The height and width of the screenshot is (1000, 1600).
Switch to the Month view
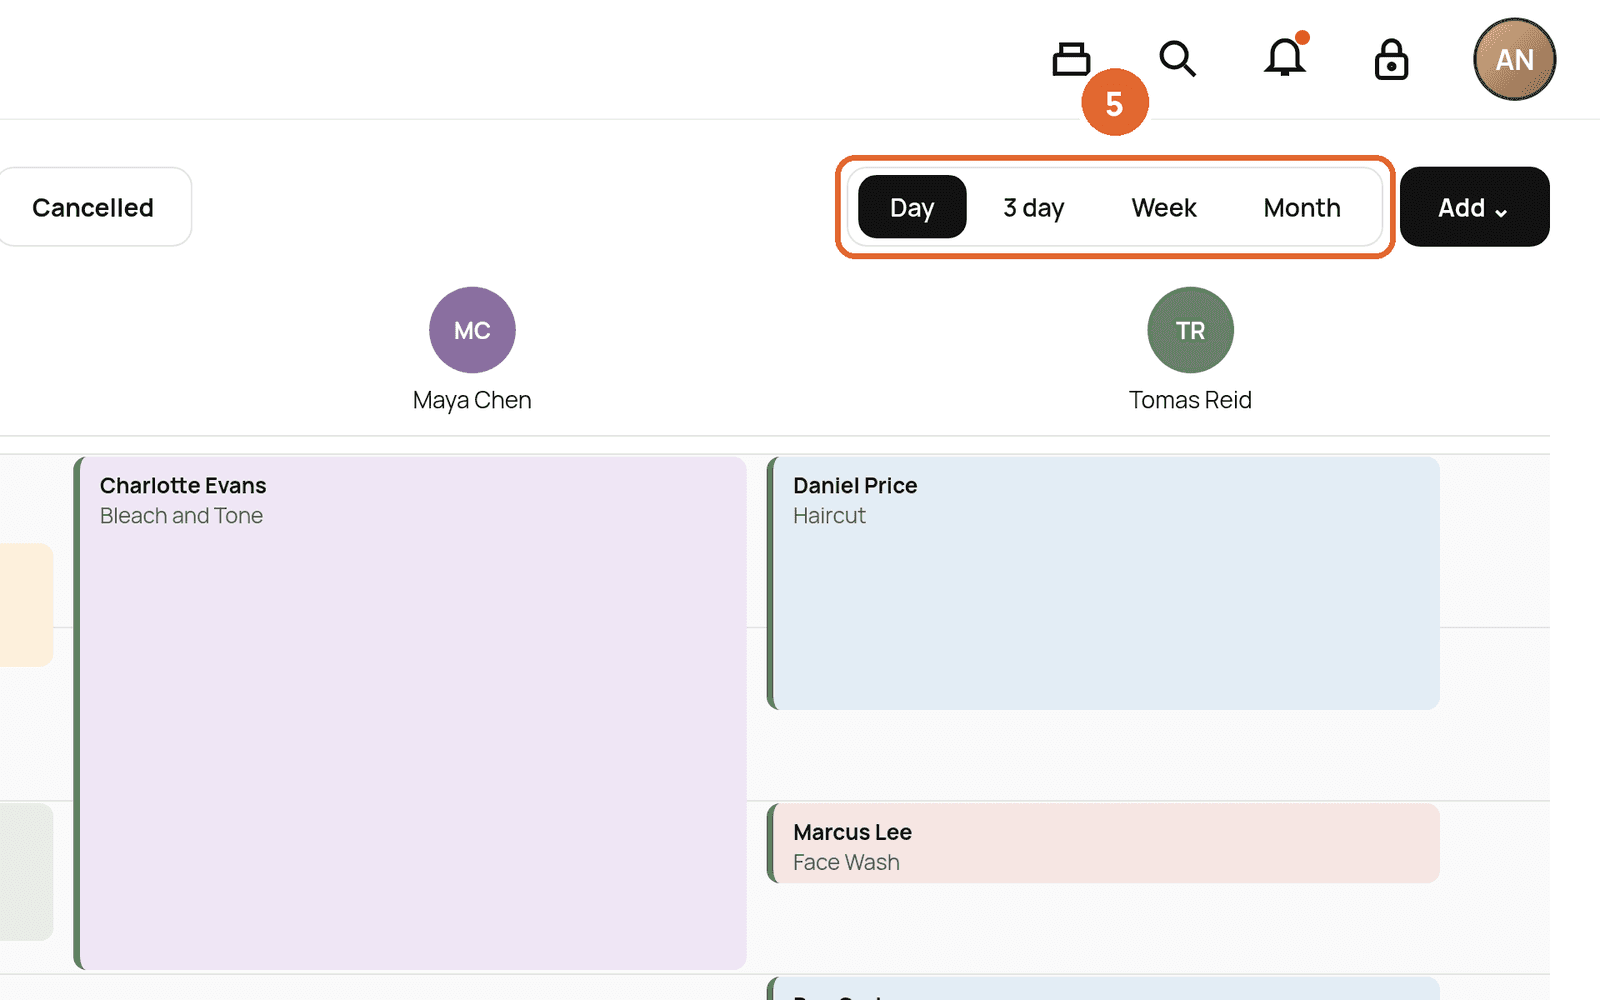coord(1302,207)
